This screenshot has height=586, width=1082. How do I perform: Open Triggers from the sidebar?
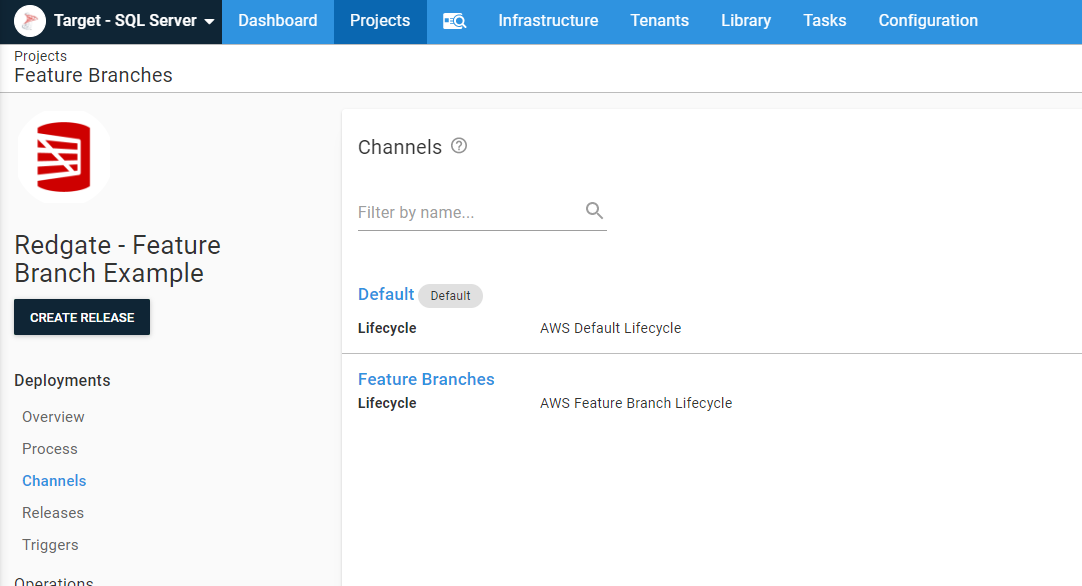tap(50, 545)
